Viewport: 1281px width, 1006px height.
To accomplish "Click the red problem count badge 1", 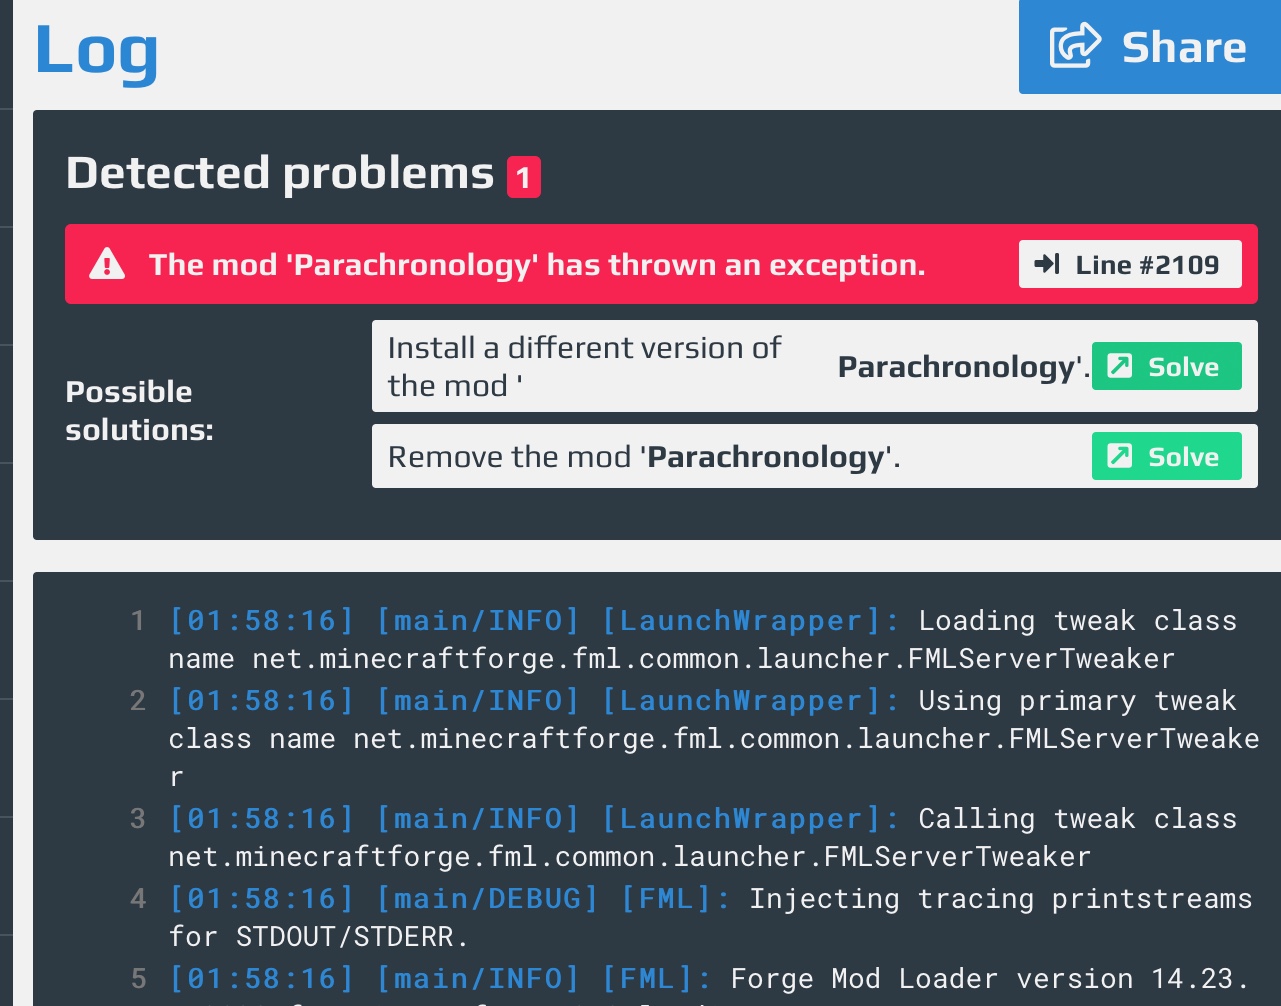I will pyautogui.click(x=524, y=178).
